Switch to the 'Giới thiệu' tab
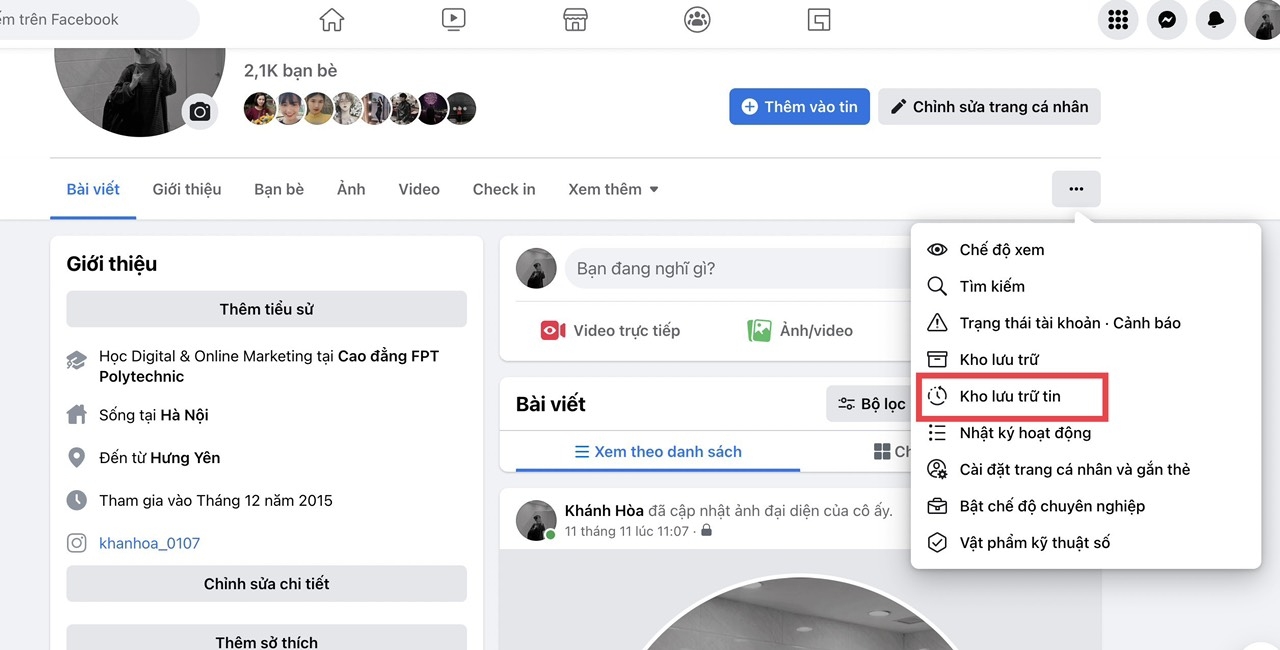Image resolution: width=1280 pixels, height=650 pixels. coord(187,189)
